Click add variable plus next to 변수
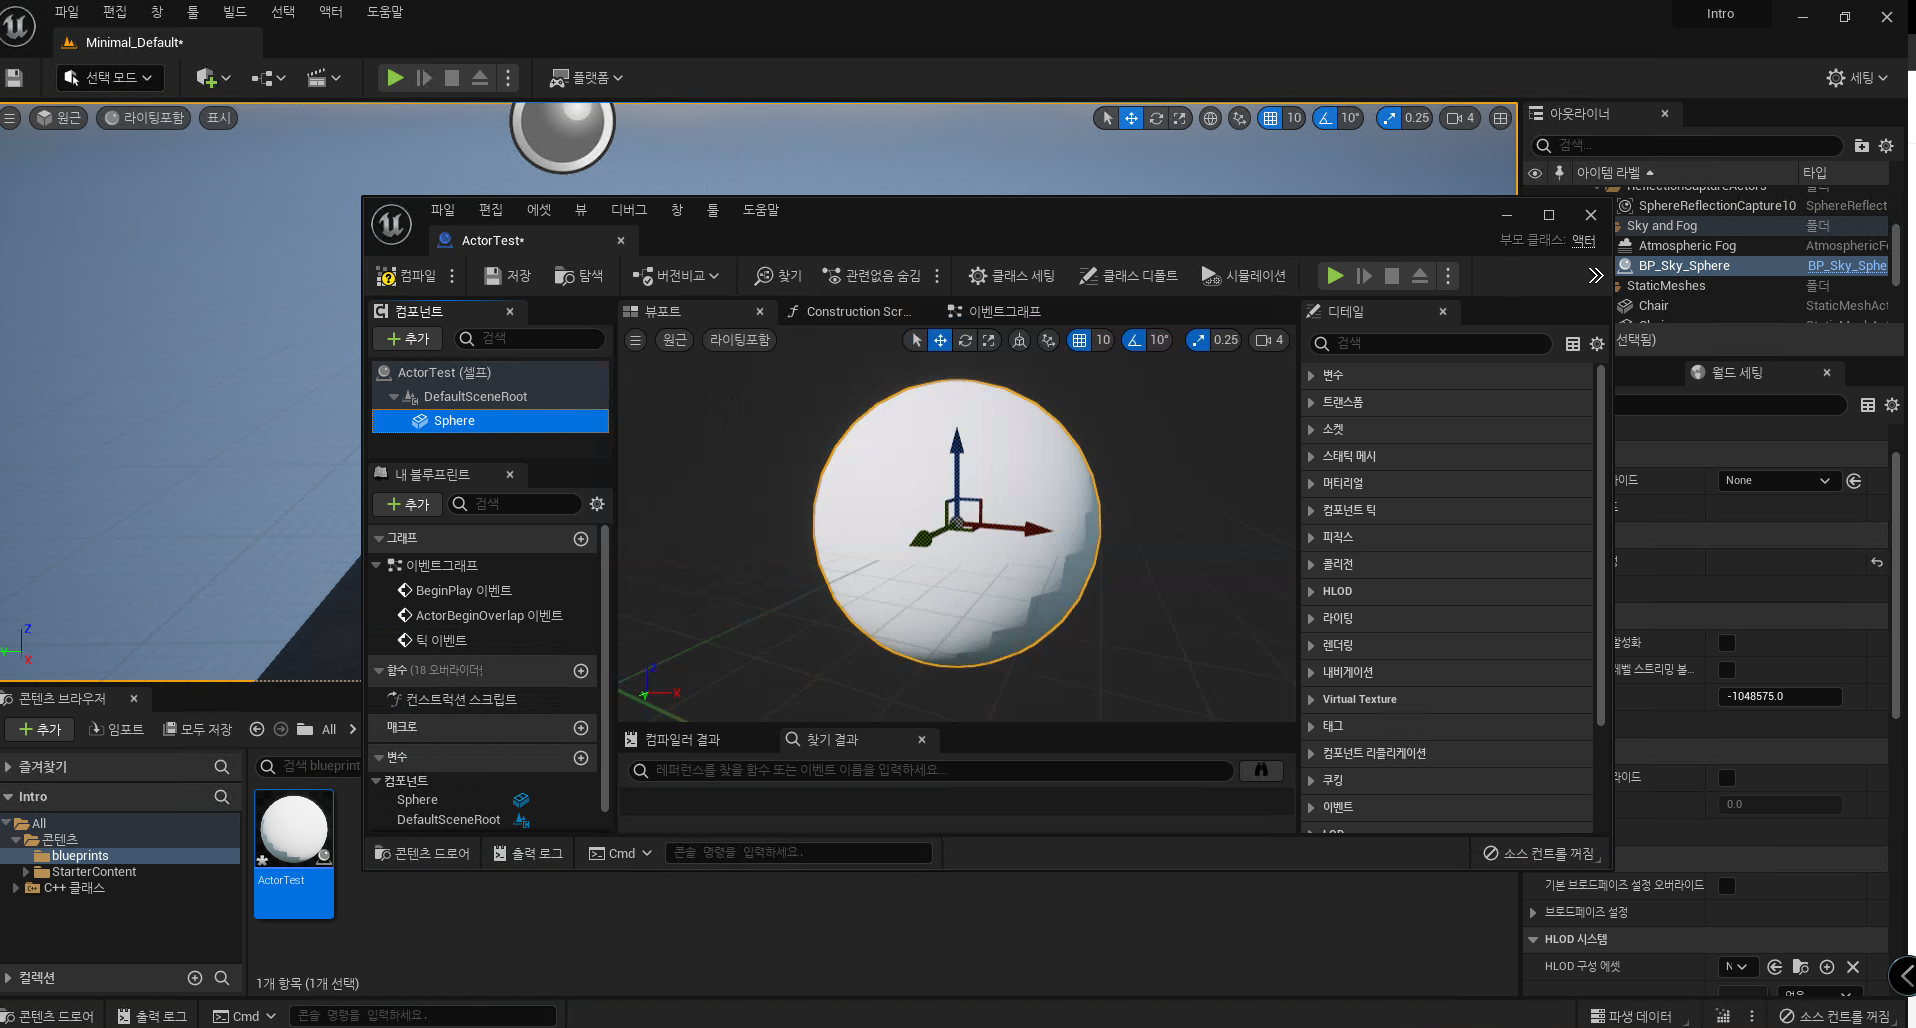The width and height of the screenshot is (1916, 1028). (581, 758)
